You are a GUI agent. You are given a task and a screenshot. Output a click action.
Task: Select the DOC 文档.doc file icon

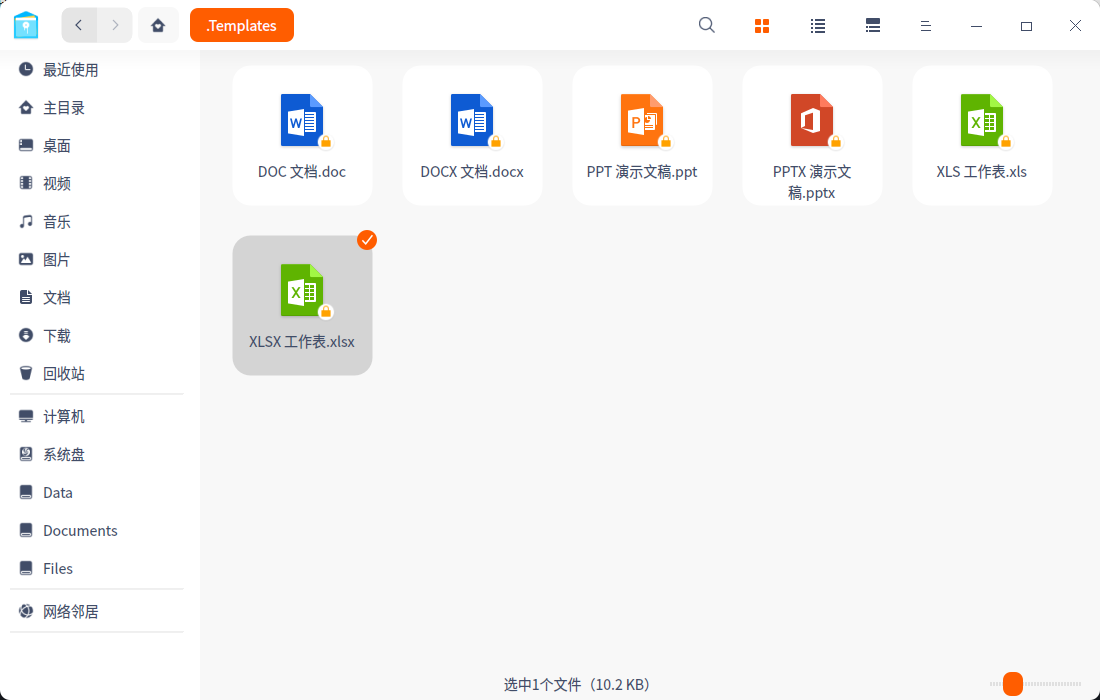coord(302,121)
